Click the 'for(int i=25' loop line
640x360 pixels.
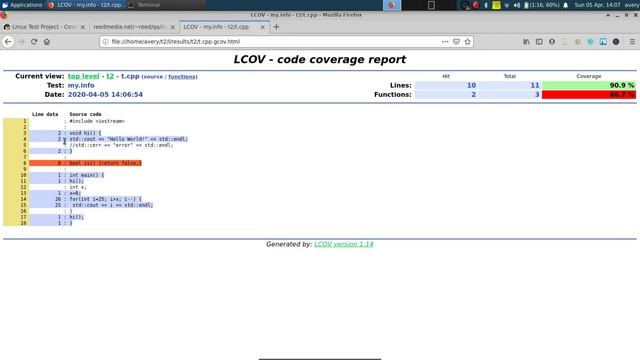(105, 199)
